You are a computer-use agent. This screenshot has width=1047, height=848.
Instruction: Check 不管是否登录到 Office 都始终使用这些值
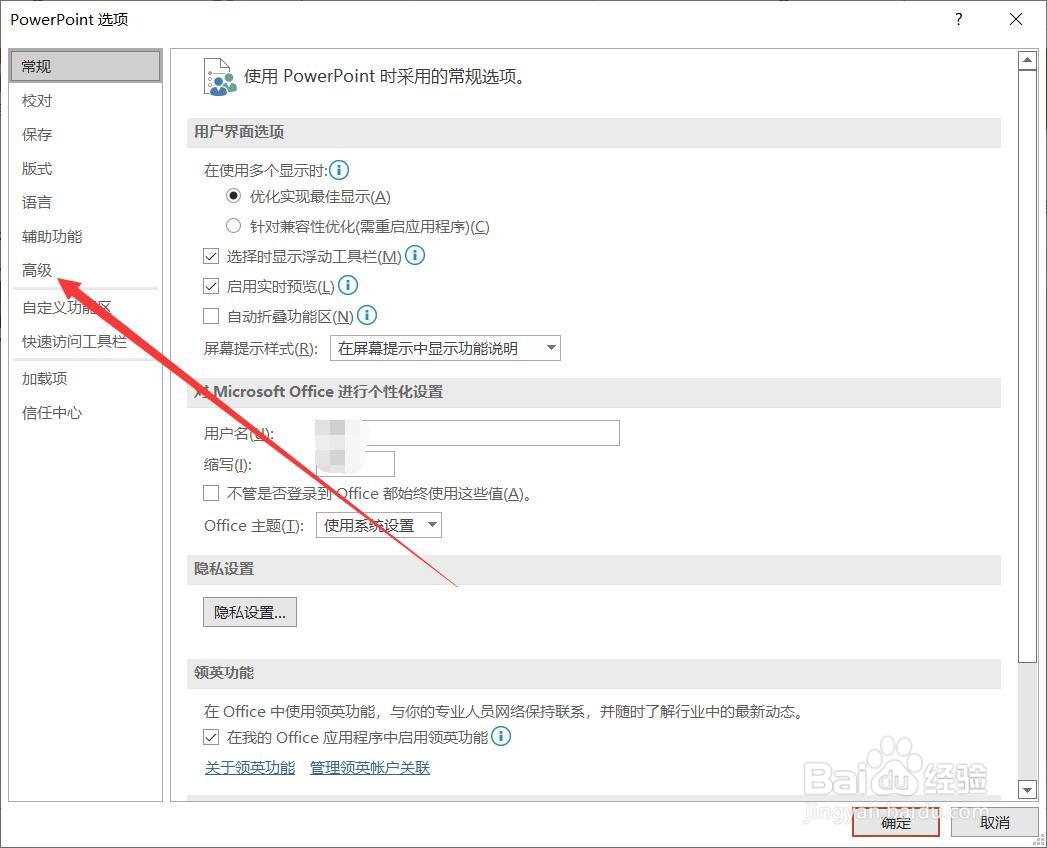coord(211,493)
